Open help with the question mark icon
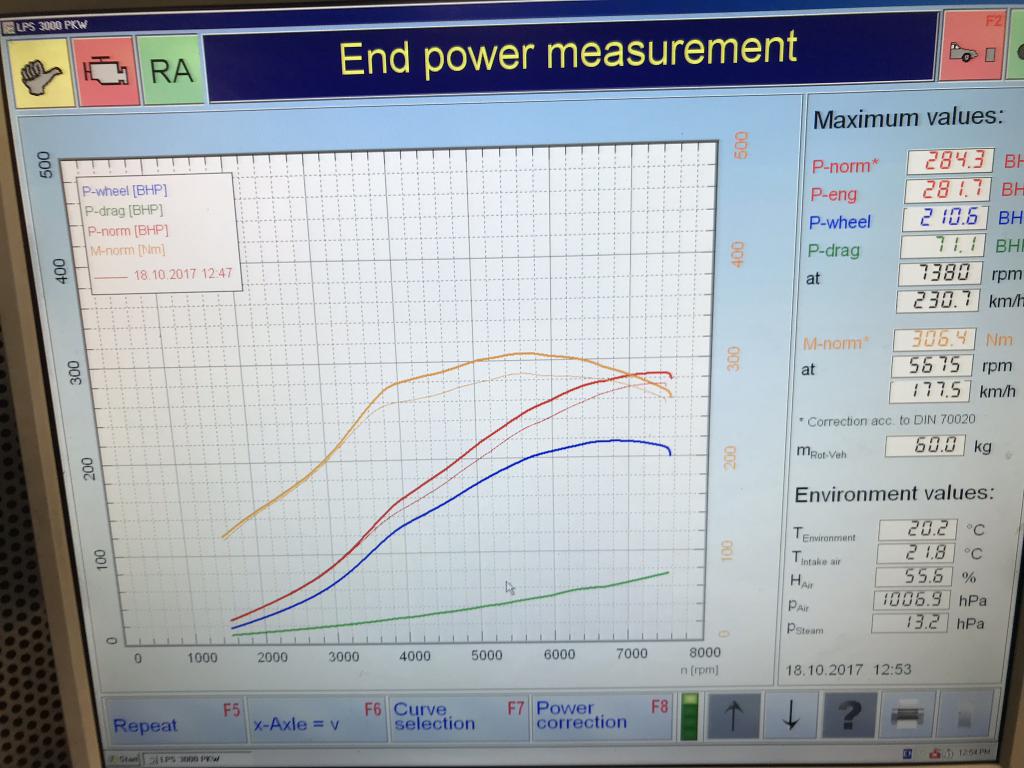Viewport: 1024px width, 768px height. coord(847,716)
